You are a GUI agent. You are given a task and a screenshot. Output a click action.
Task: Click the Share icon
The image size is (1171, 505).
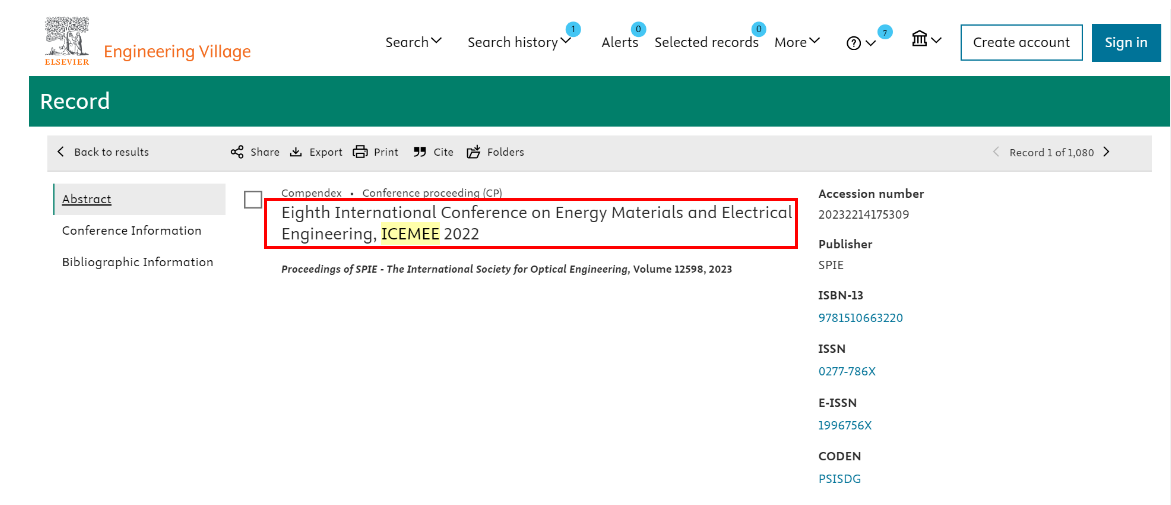coord(237,152)
